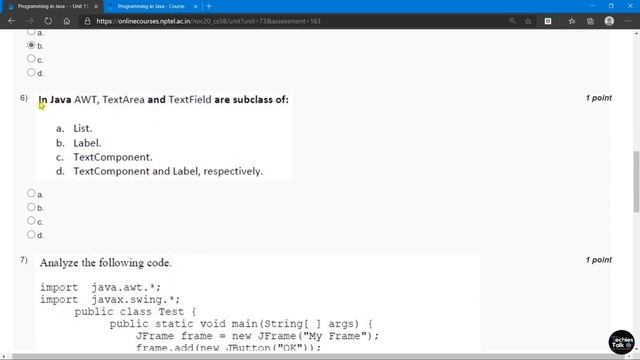Click the '1 point' label of question 6
The width and height of the screenshot is (640, 360).
[598, 98]
